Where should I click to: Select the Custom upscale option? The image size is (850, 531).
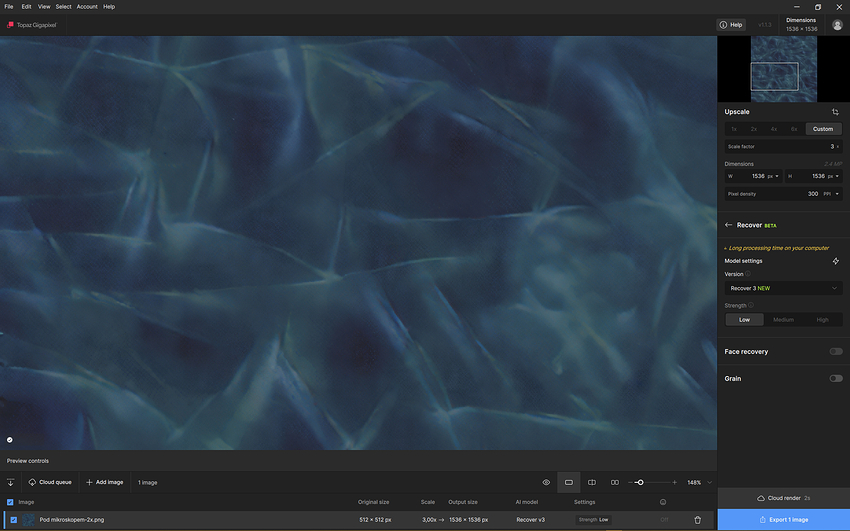[x=823, y=129]
